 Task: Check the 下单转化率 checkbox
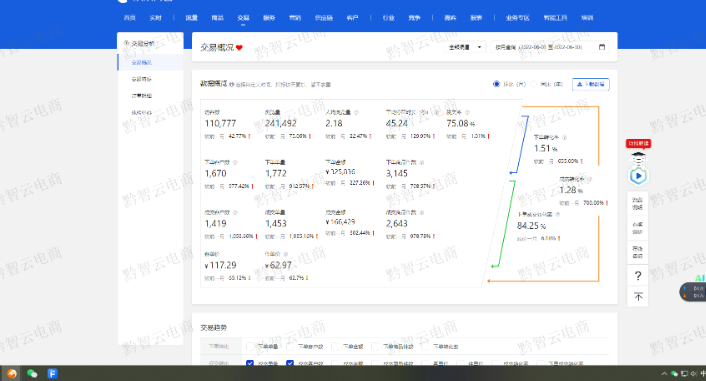(x=425, y=346)
